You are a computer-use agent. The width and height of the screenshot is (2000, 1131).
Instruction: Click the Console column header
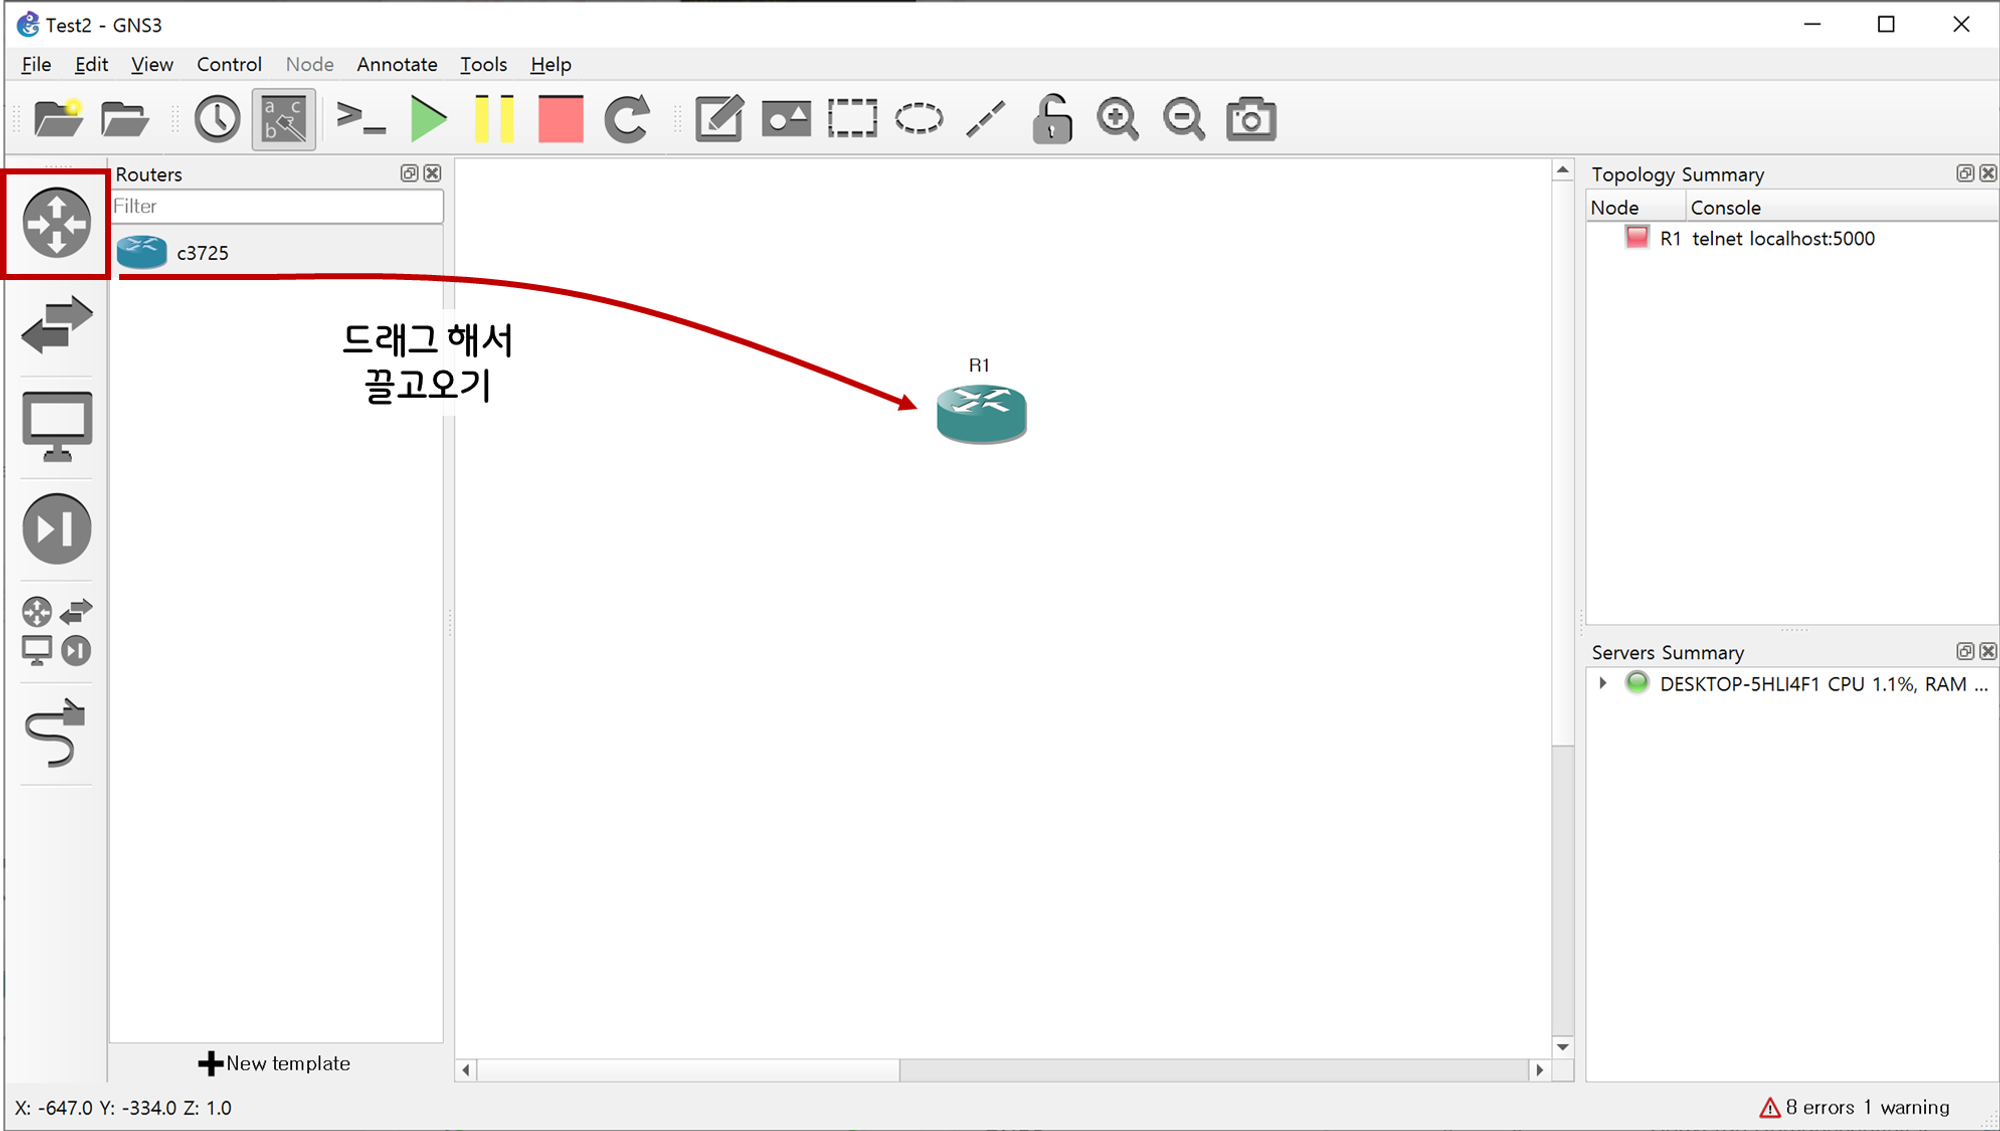click(1841, 207)
